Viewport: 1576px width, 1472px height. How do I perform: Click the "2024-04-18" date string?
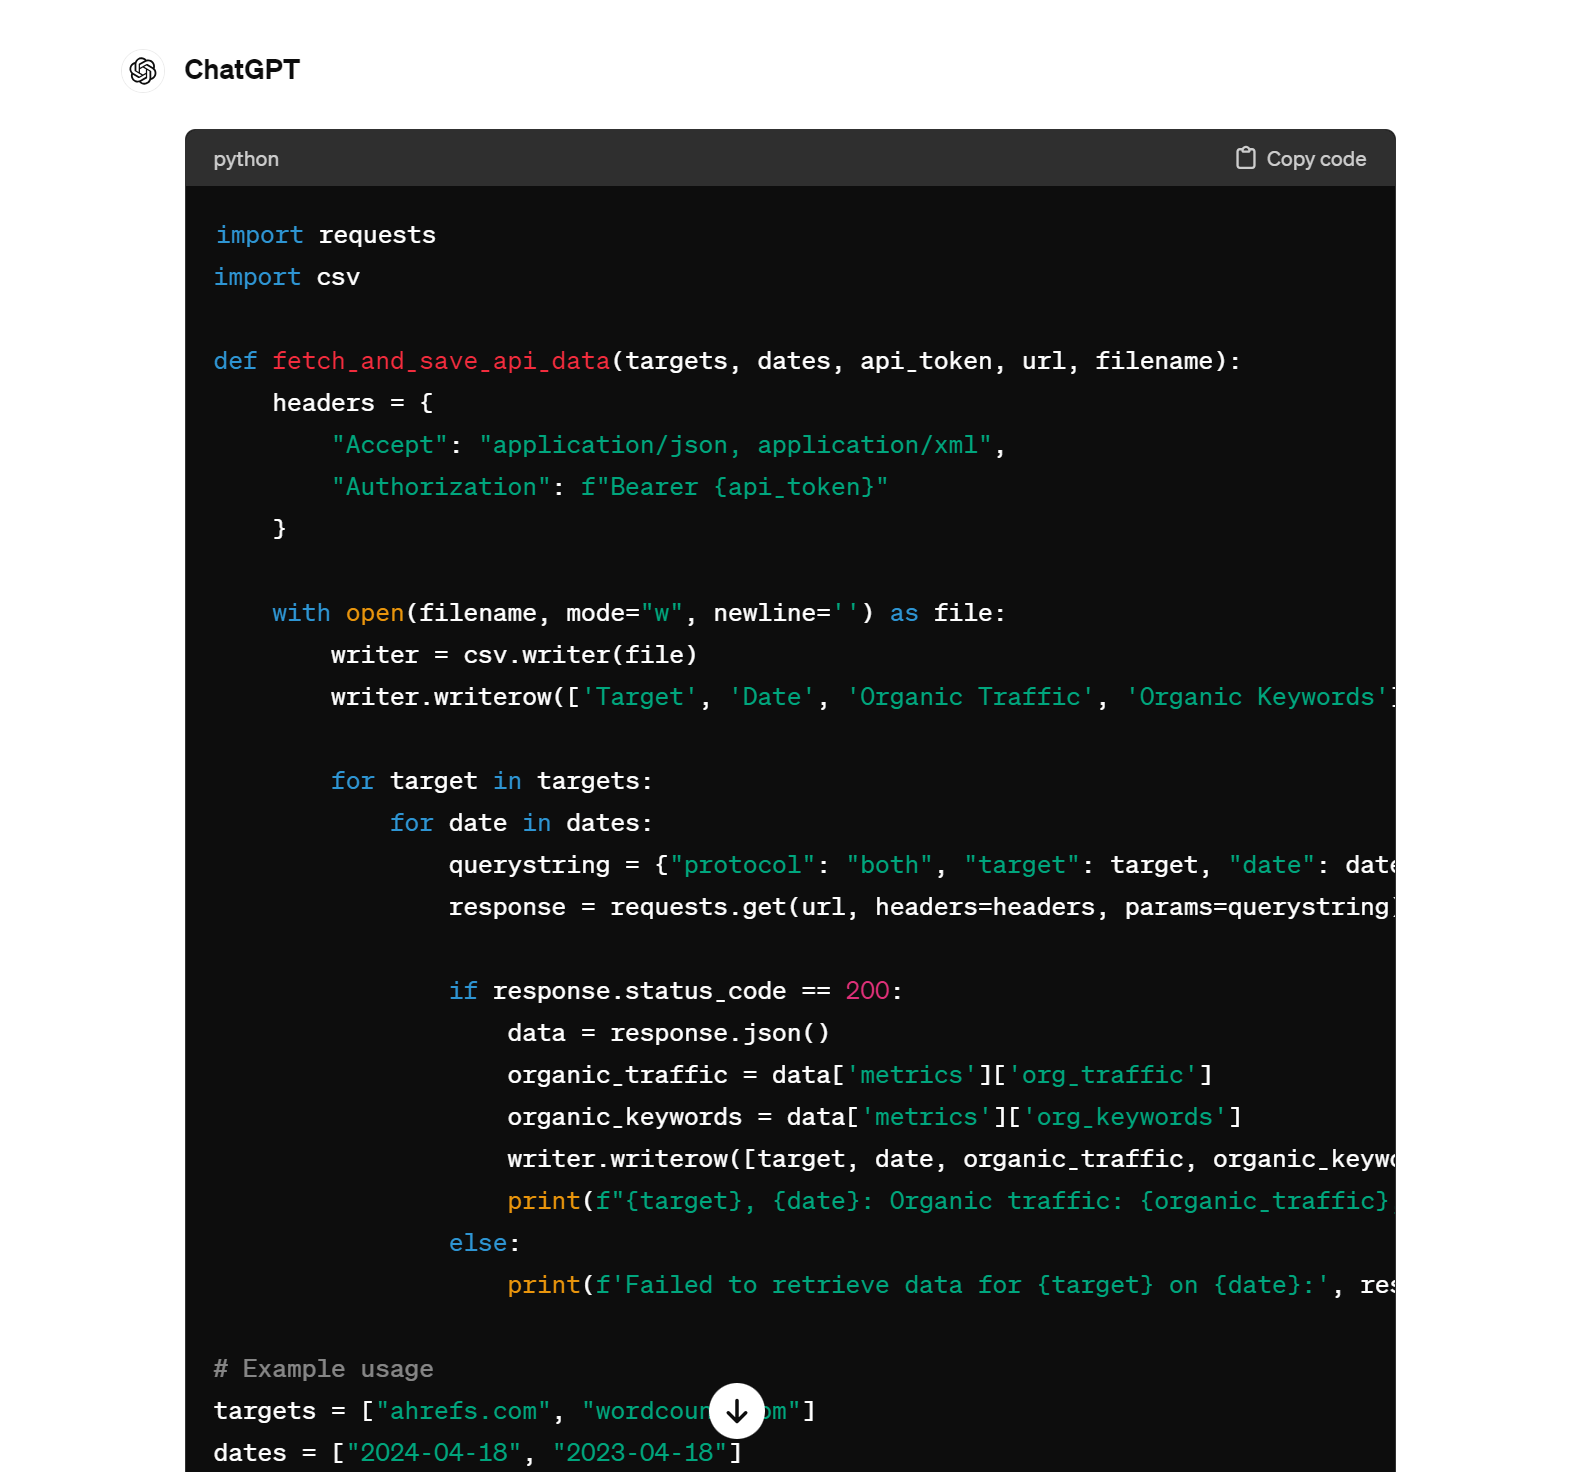pos(434,1453)
